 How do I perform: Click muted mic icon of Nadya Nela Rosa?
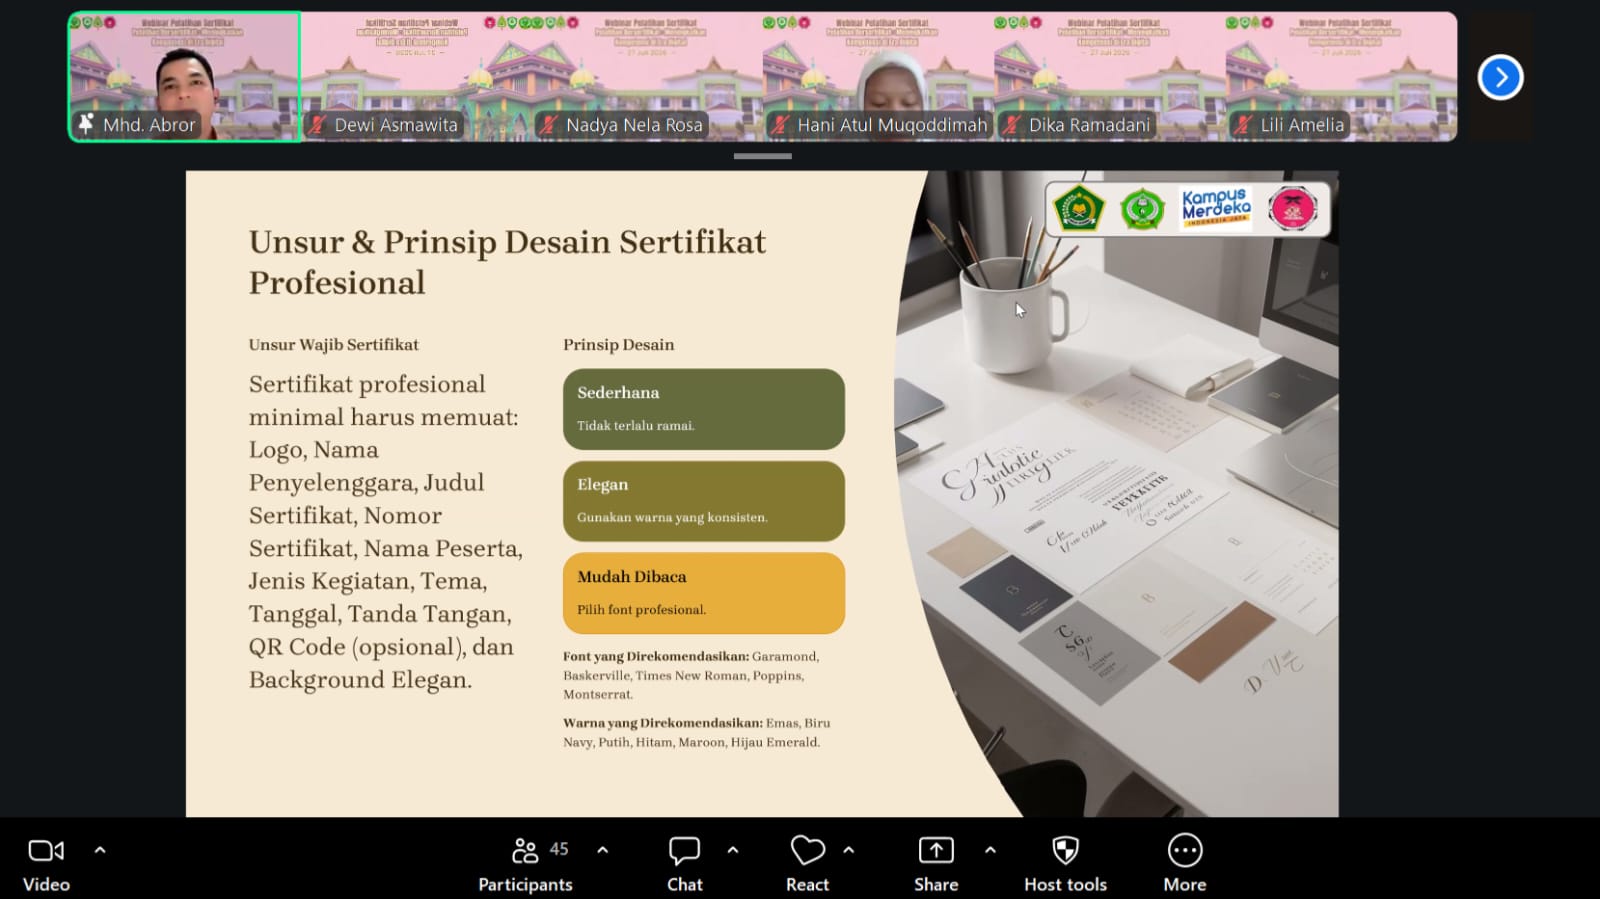[549, 125]
